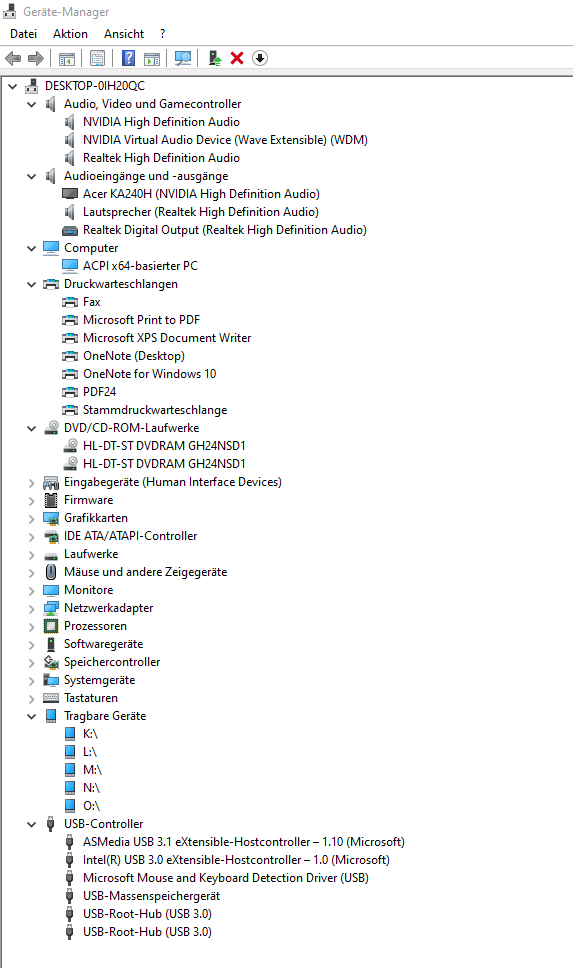
Task: Select ACPI x64-basierter PC
Action: pyautogui.click(x=140, y=265)
